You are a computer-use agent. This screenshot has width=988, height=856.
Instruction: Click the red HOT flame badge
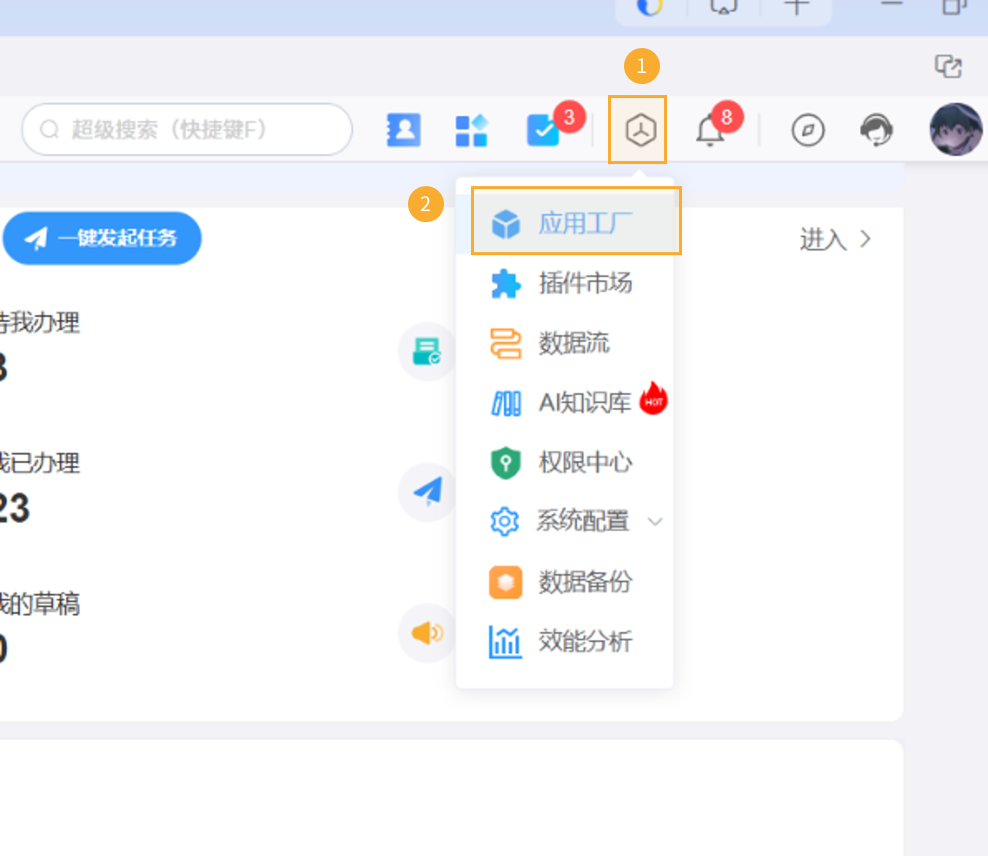pyautogui.click(x=653, y=398)
